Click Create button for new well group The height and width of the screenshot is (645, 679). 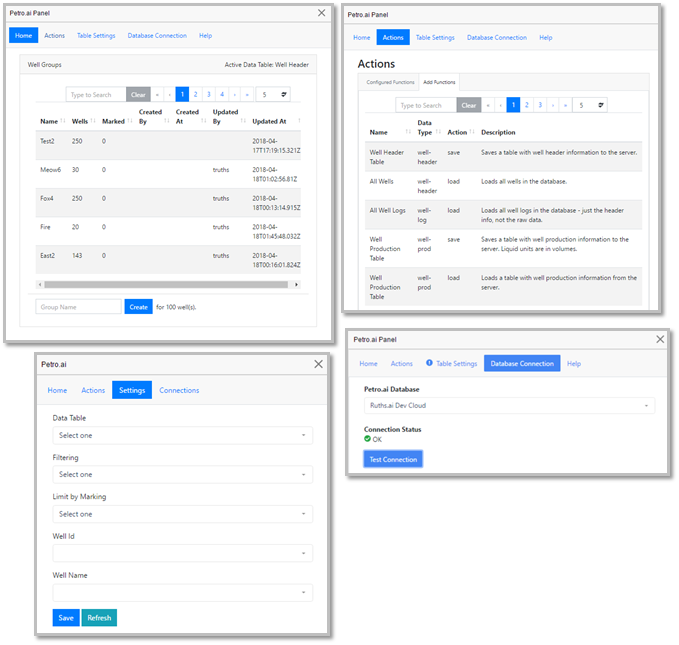(x=139, y=307)
